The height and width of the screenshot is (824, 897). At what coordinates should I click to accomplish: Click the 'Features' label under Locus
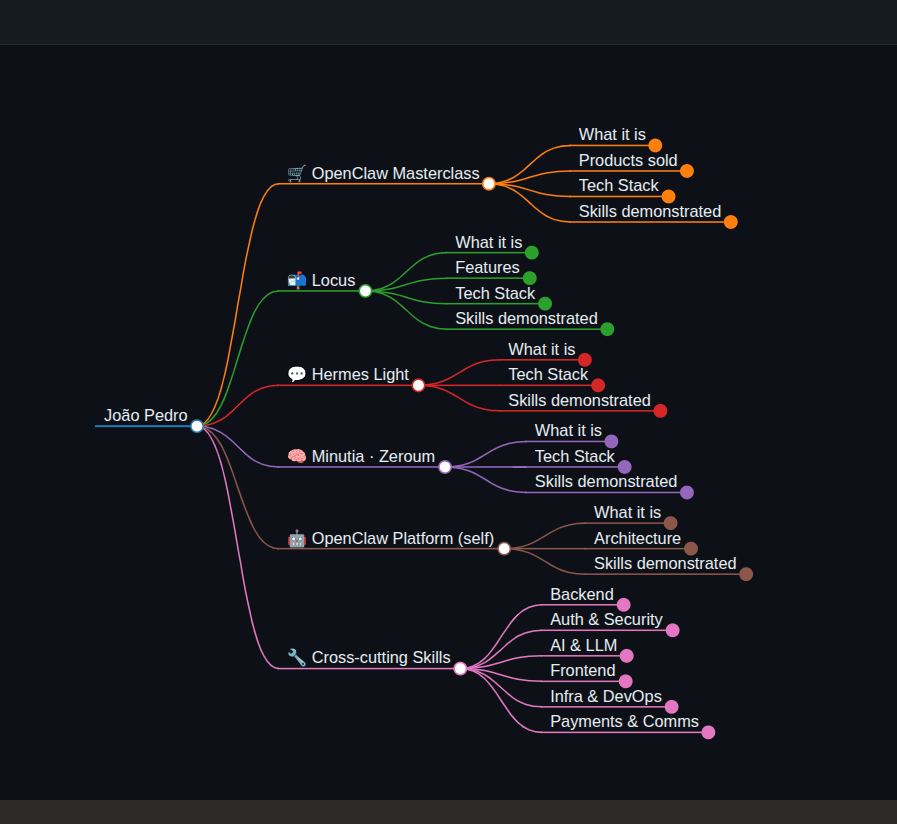click(487, 267)
